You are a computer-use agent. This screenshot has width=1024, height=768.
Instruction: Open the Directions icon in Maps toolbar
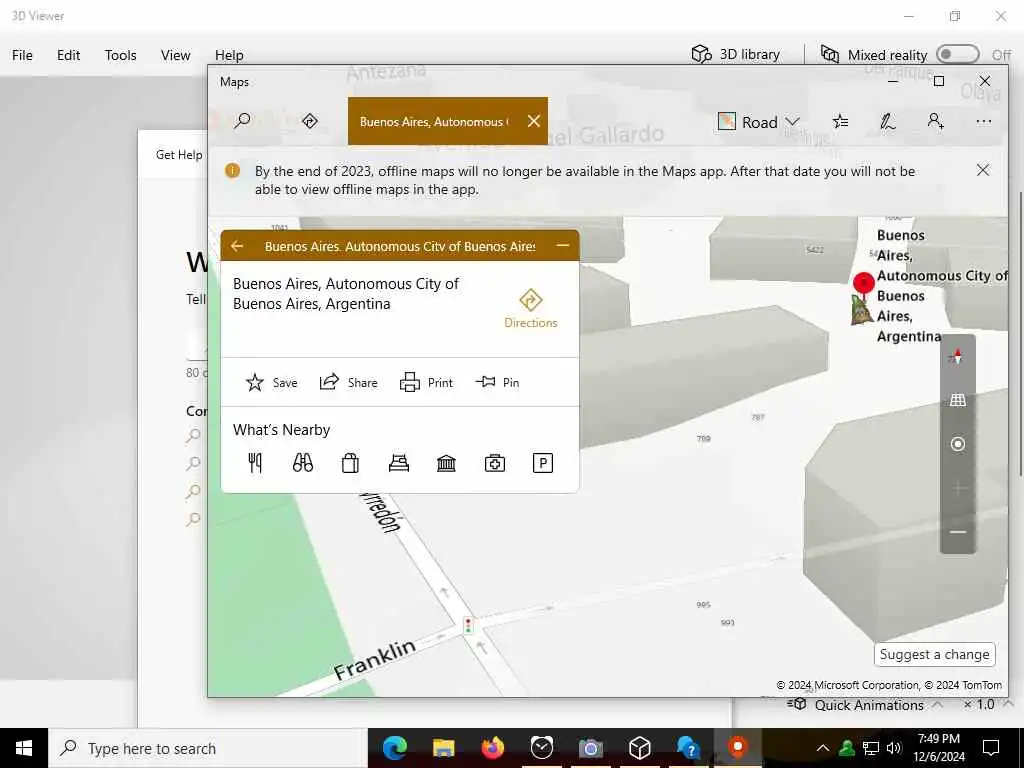coord(310,121)
